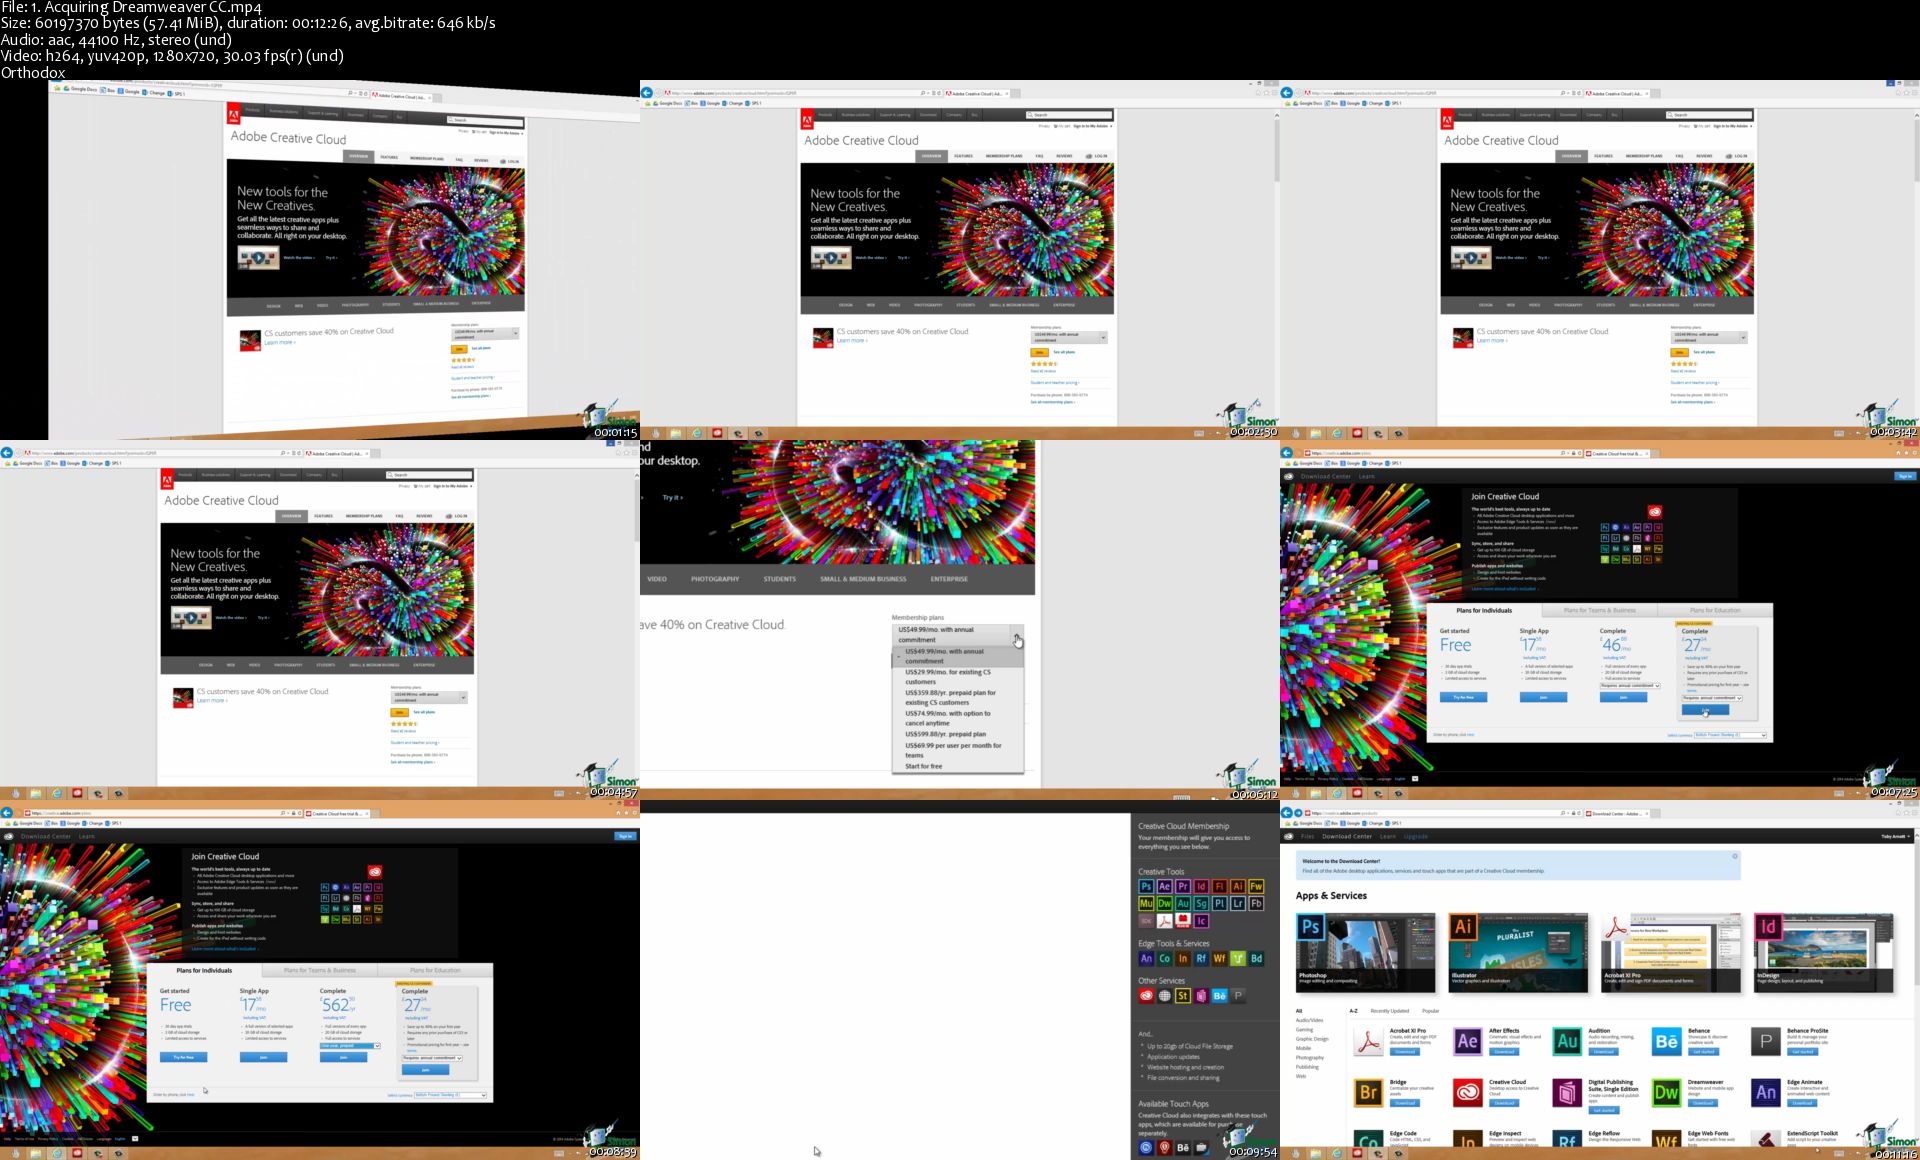Click SMALL & MEDIUM BUSINESS in the zoomed navigation bar
The width and height of the screenshot is (1920, 1160).
pos(863,579)
